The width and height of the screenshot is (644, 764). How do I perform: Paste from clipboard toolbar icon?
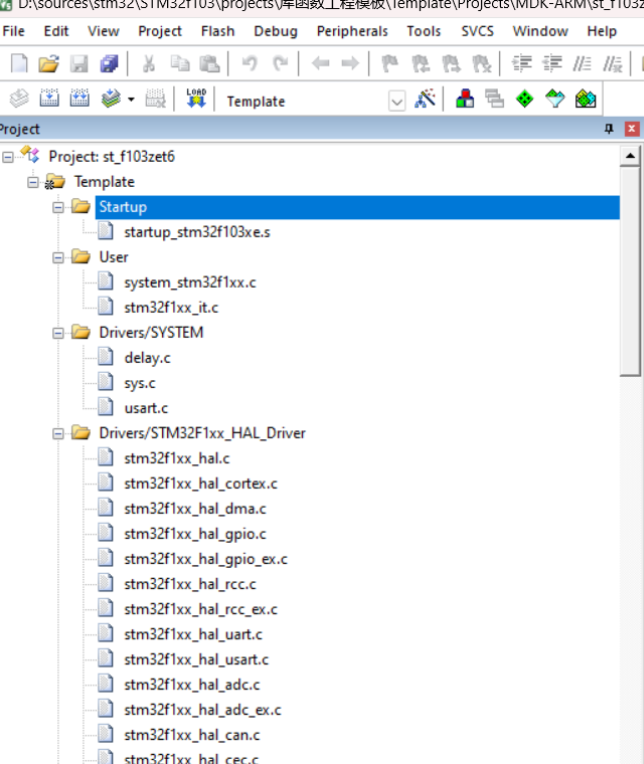210,63
